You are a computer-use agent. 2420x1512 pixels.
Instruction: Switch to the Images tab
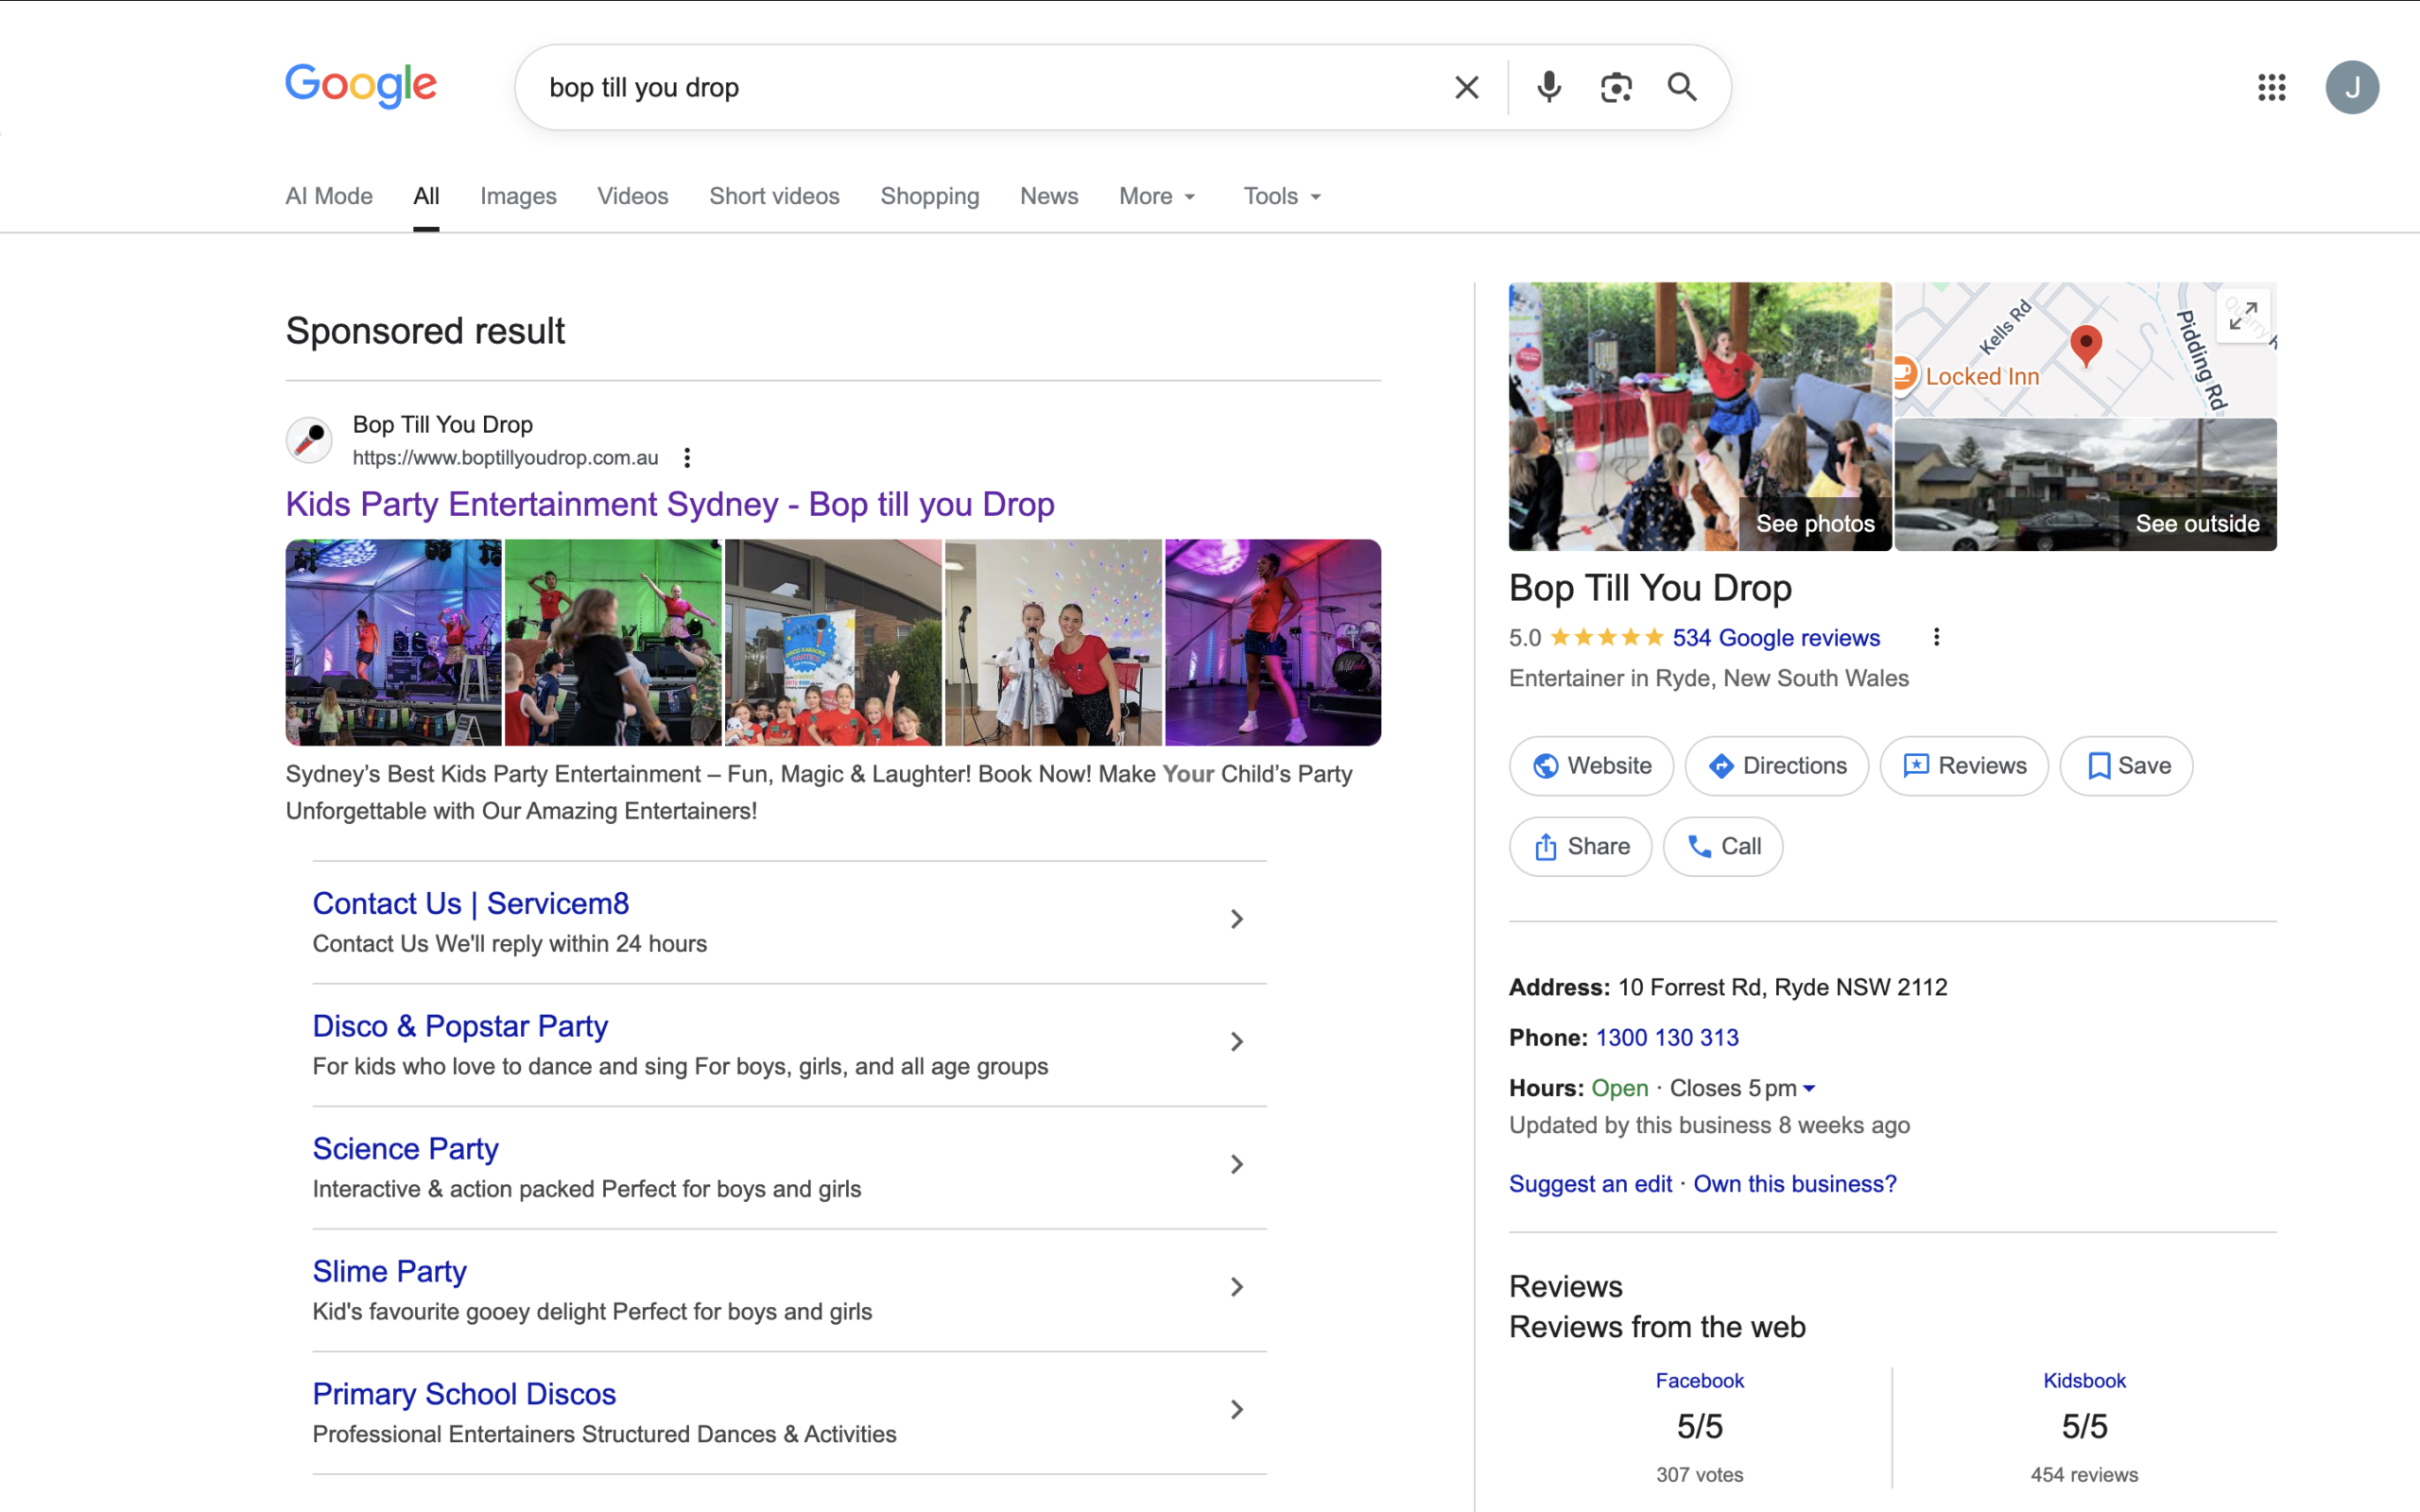(x=518, y=196)
